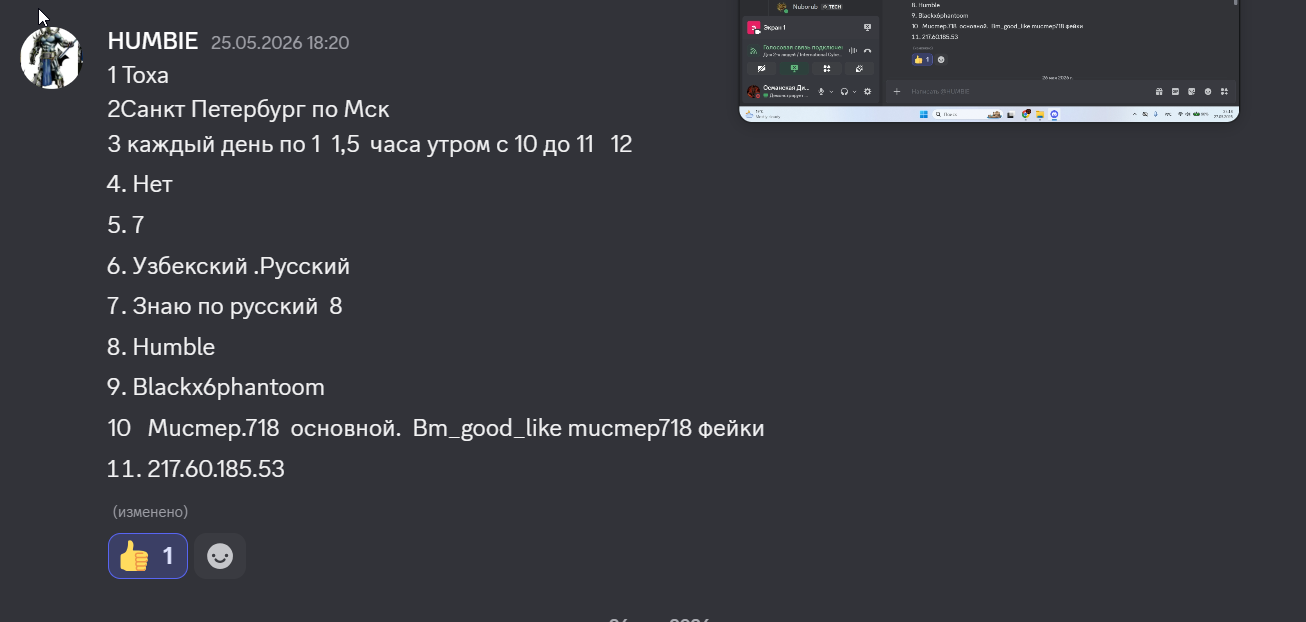Image resolution: width=1306 pixels, height=622 pixels.
Task: Click the 25.05.2026 18:20 message timestamp
Action: [x=280, y=43]
